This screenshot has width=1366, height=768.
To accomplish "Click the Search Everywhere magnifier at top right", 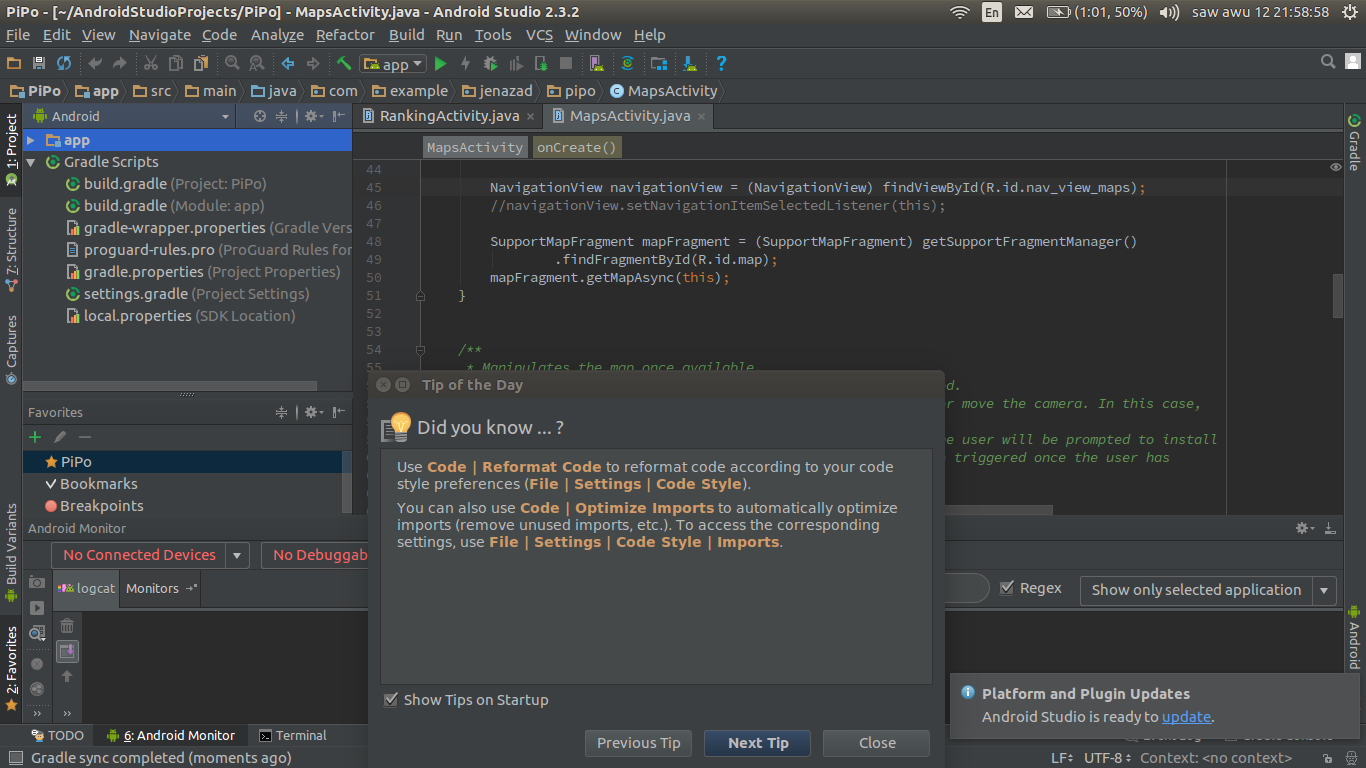I will pos(1328,62).
